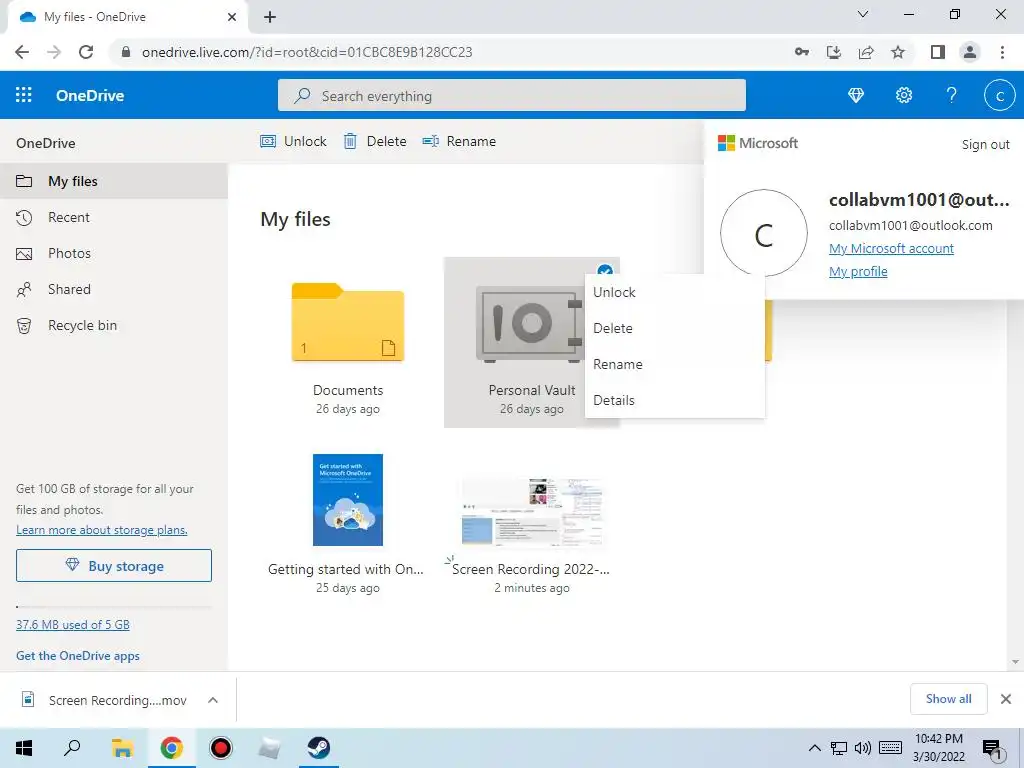Open My profile link

click(857, 271)
